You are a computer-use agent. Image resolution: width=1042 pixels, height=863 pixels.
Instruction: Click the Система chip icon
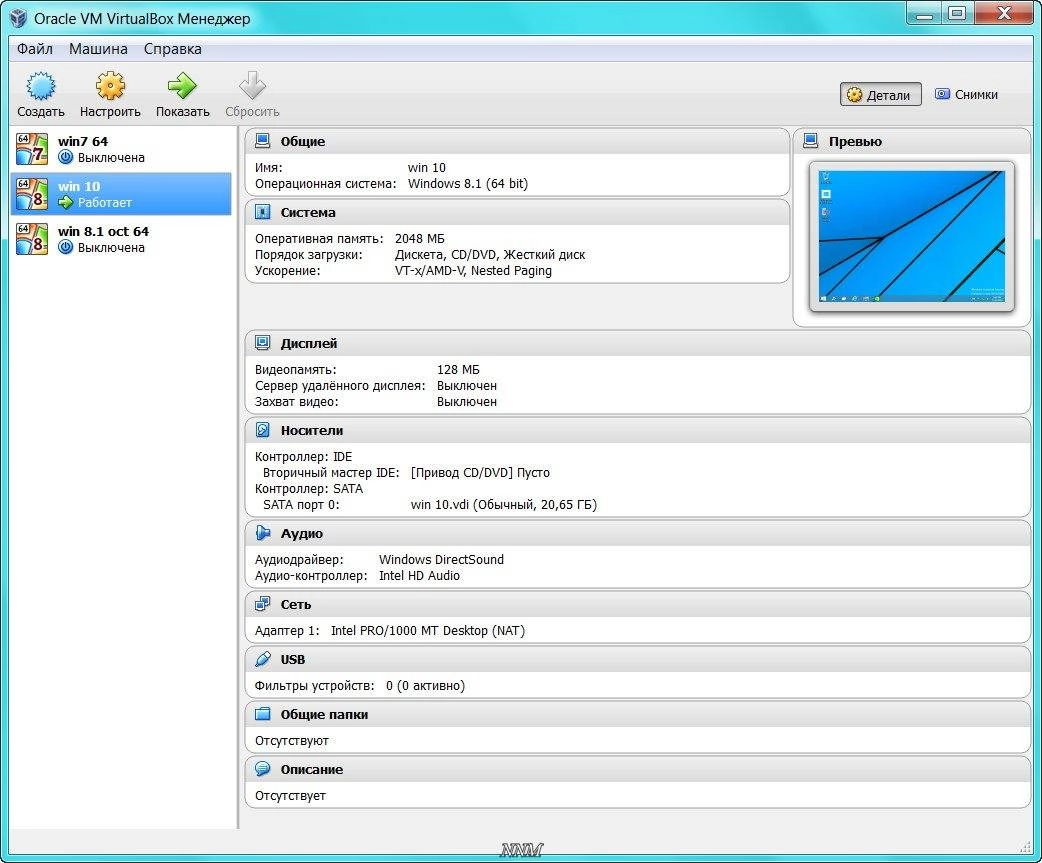(262, 212)
